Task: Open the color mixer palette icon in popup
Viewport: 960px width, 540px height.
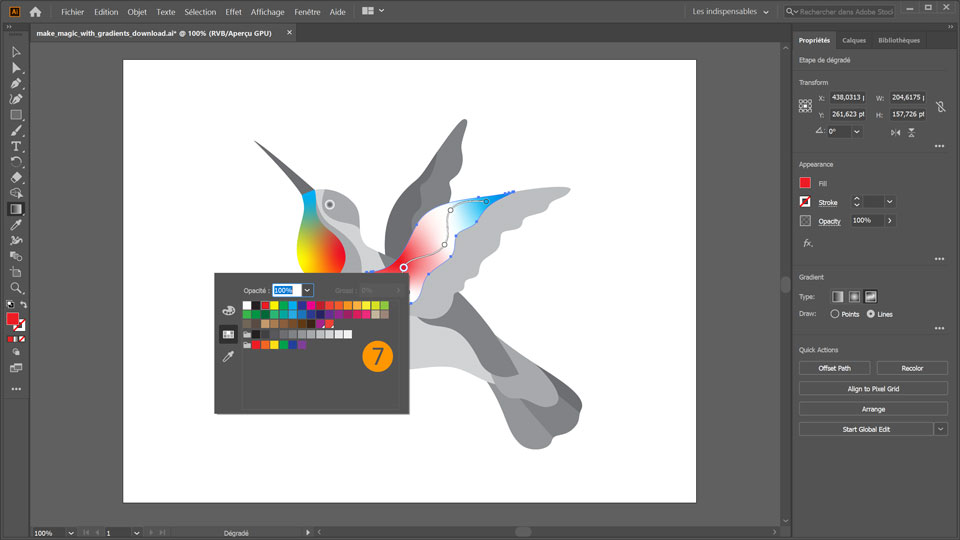Action: tap(228, 310)
